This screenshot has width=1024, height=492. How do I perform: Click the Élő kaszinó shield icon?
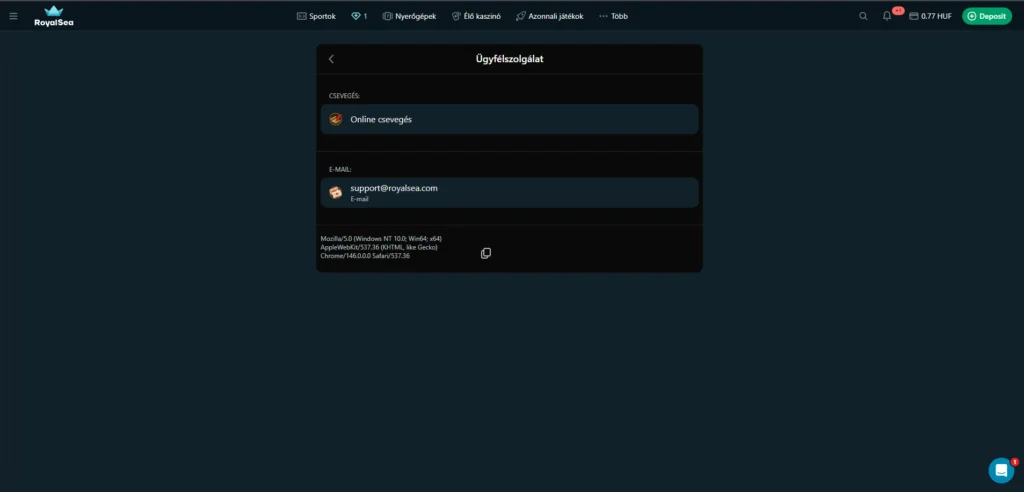[x=456, y=16]
